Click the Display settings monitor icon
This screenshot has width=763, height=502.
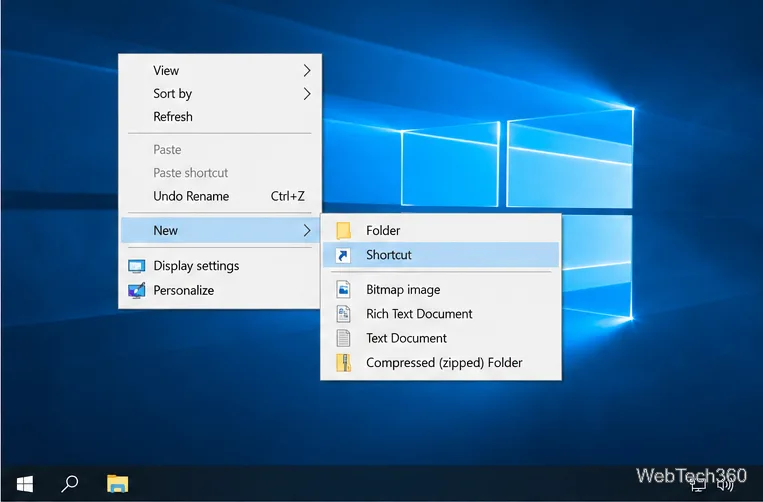(136, 266)
